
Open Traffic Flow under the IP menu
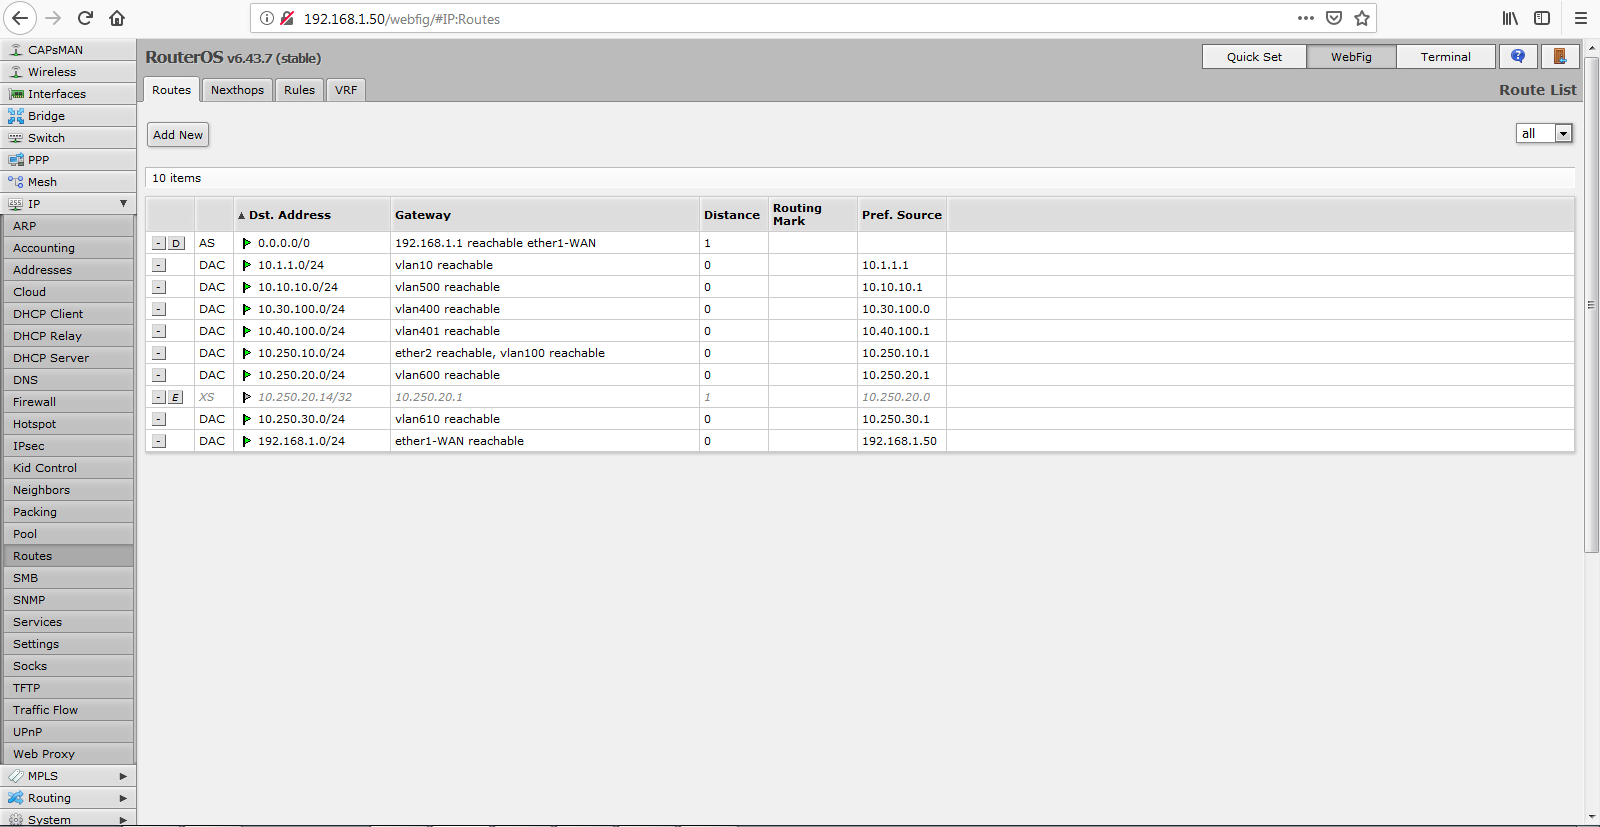pyautogui.click(x=68, y=710)
